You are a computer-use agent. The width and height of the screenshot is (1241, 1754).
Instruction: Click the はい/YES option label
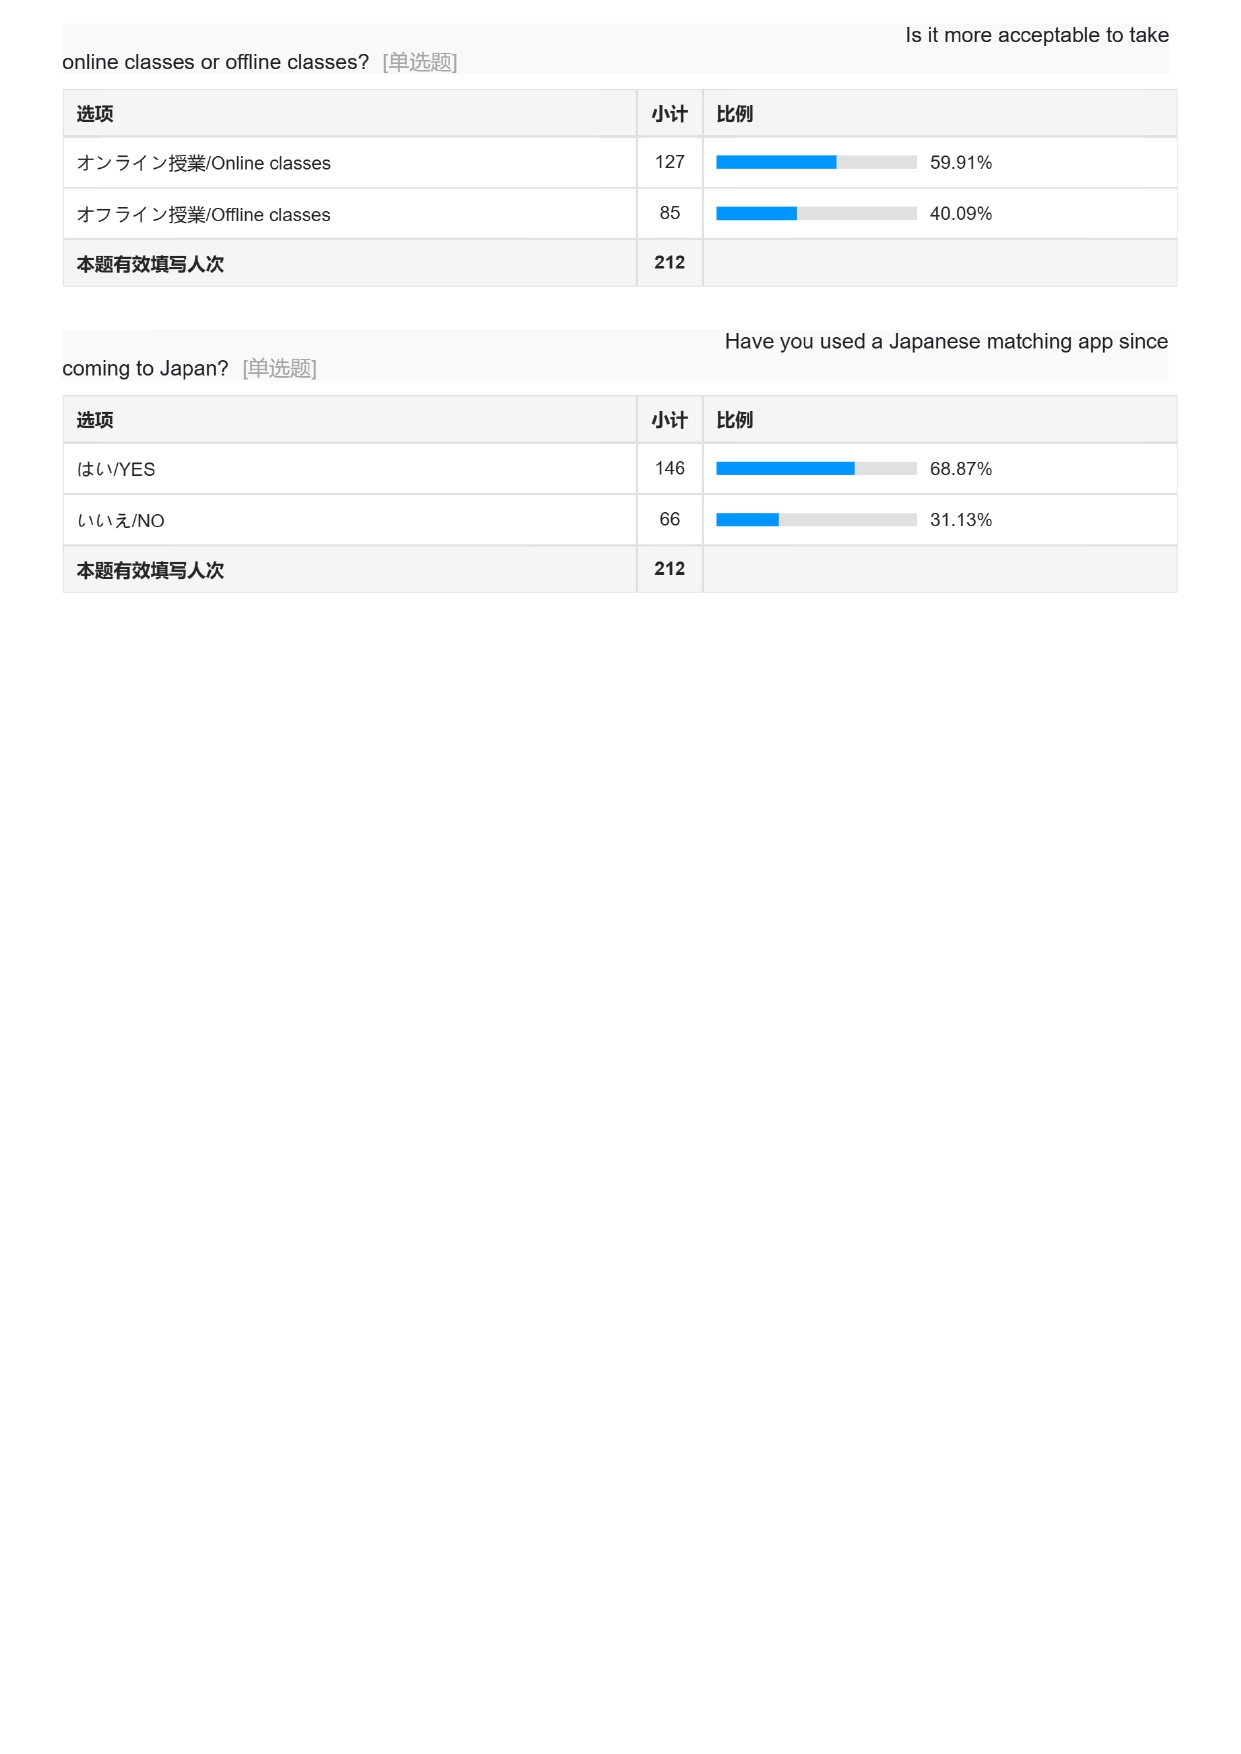(x=116, y=469)
